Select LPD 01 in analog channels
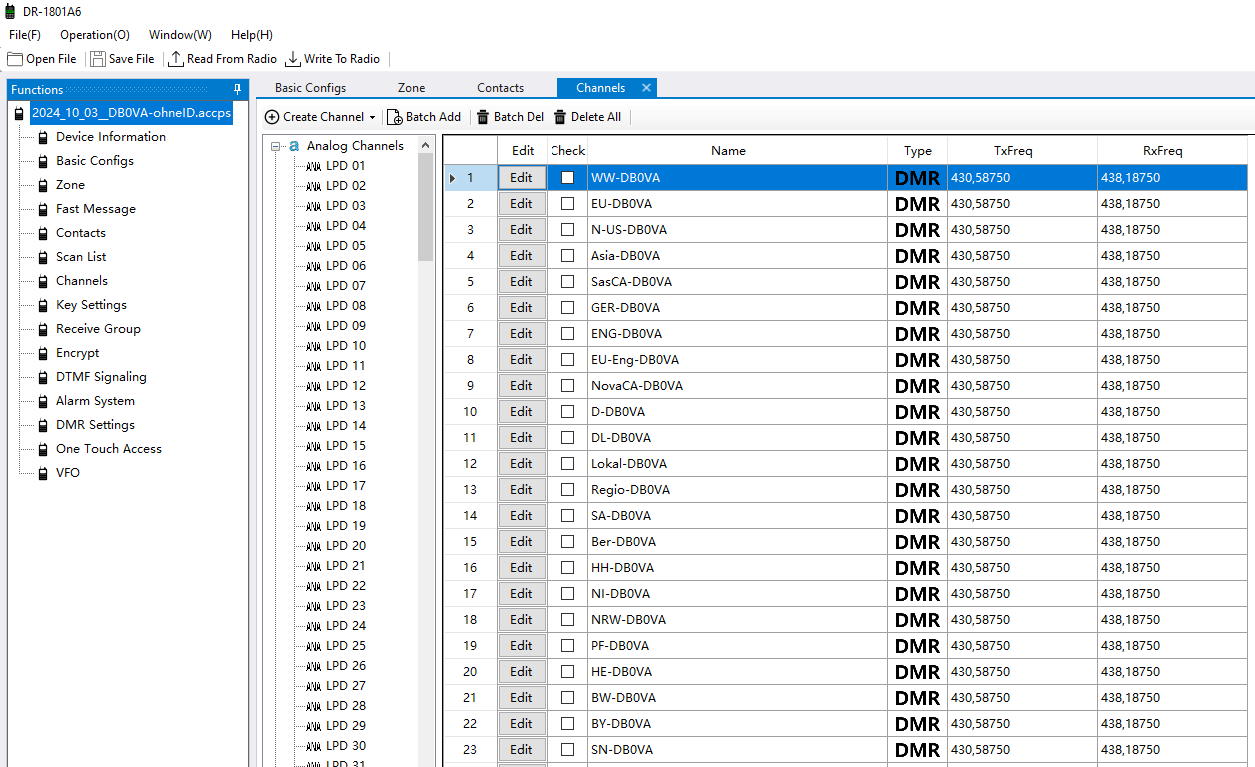The image size is (1255, 767). click(345, 166)
